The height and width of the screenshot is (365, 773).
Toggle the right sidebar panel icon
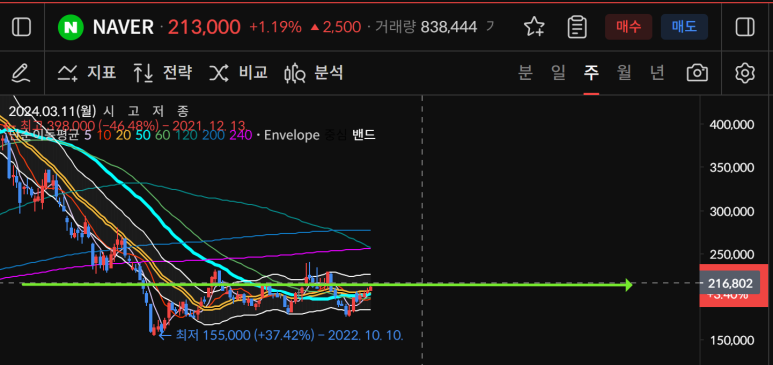pos(745,27)
